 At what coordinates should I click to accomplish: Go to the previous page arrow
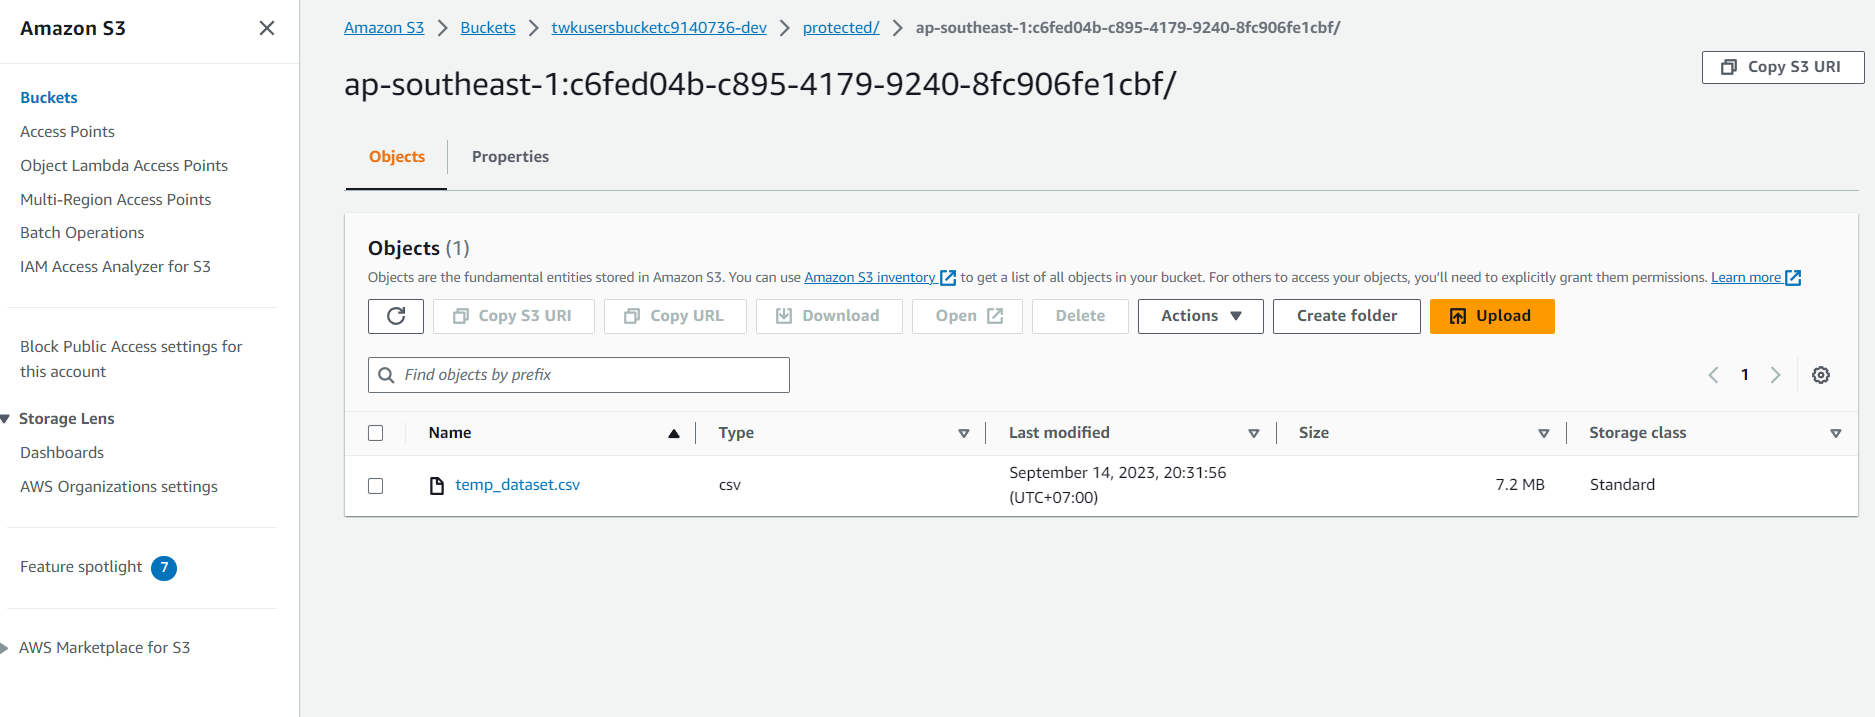(x=1713, y=375)
